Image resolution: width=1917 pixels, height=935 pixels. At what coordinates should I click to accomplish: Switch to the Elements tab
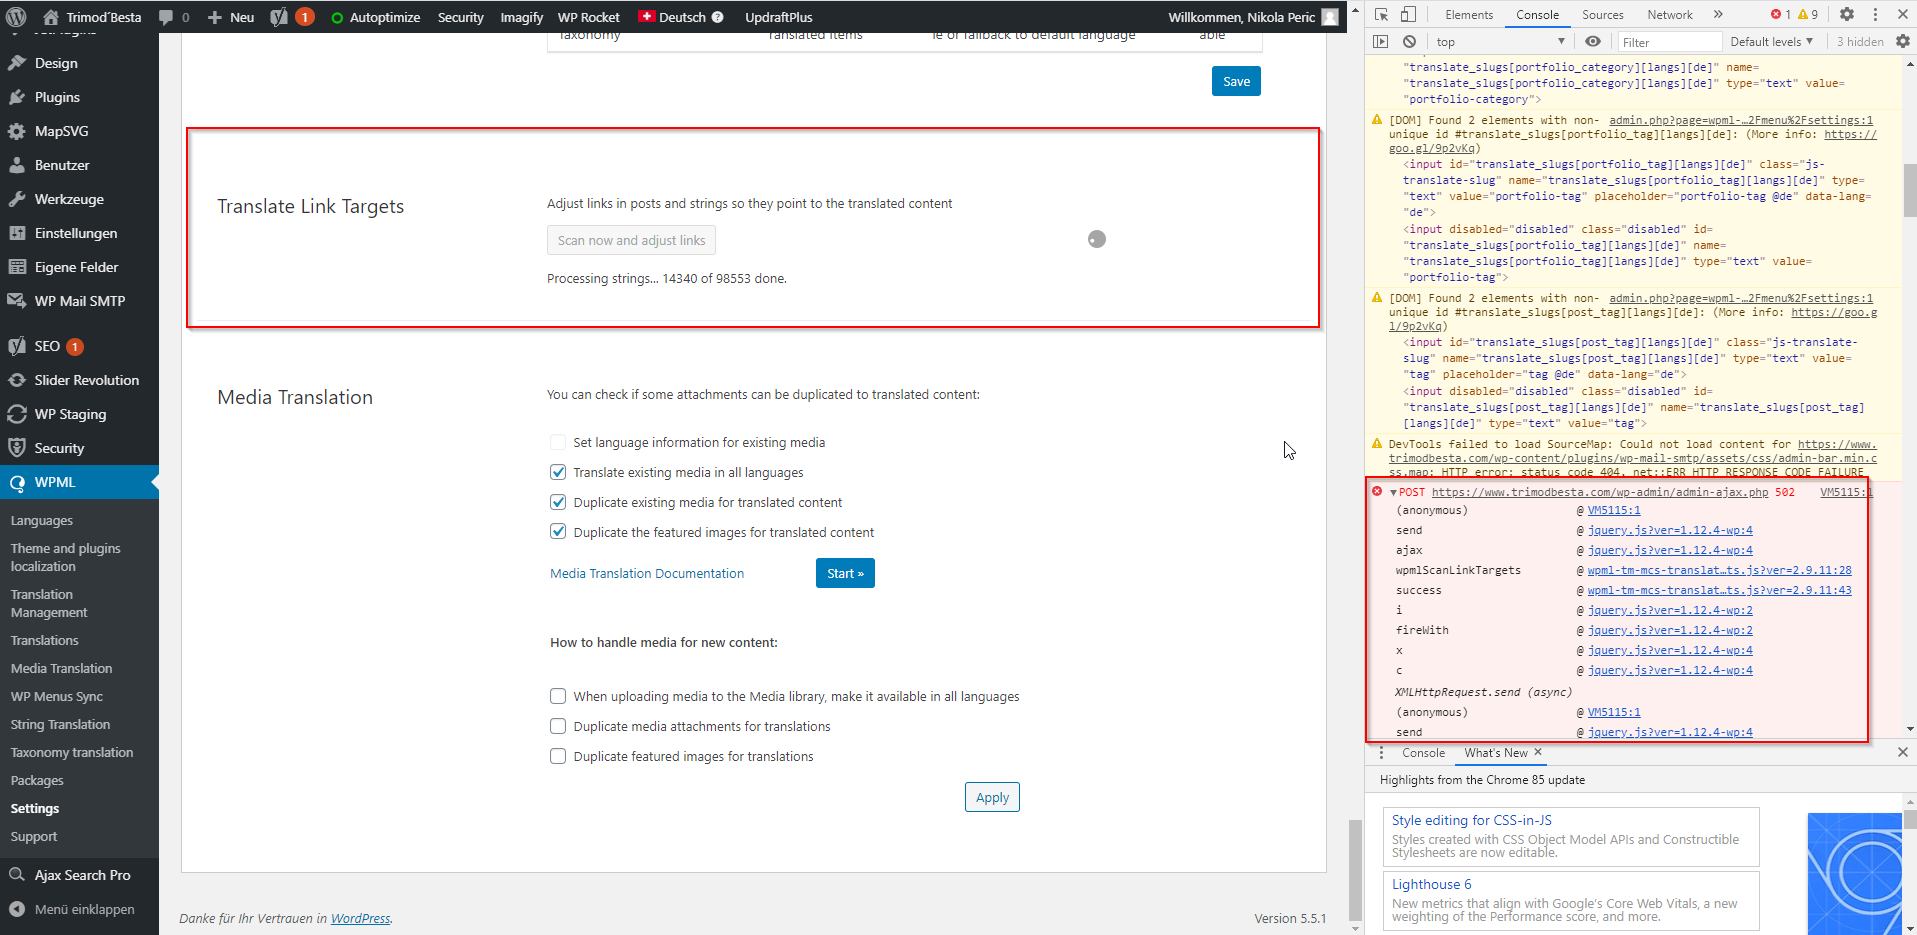click(1468, 14)
